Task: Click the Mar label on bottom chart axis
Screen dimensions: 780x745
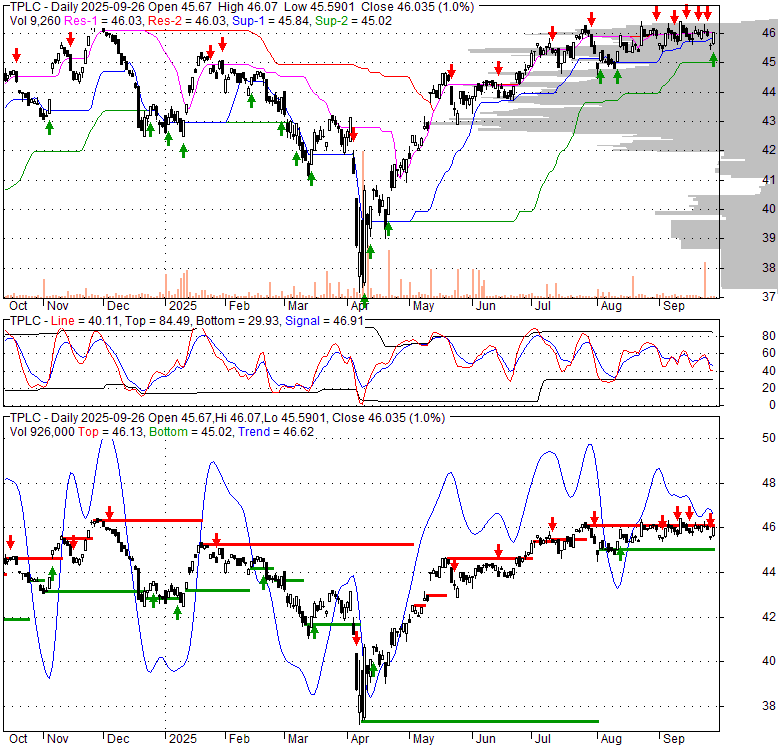Action: [297, 739]
